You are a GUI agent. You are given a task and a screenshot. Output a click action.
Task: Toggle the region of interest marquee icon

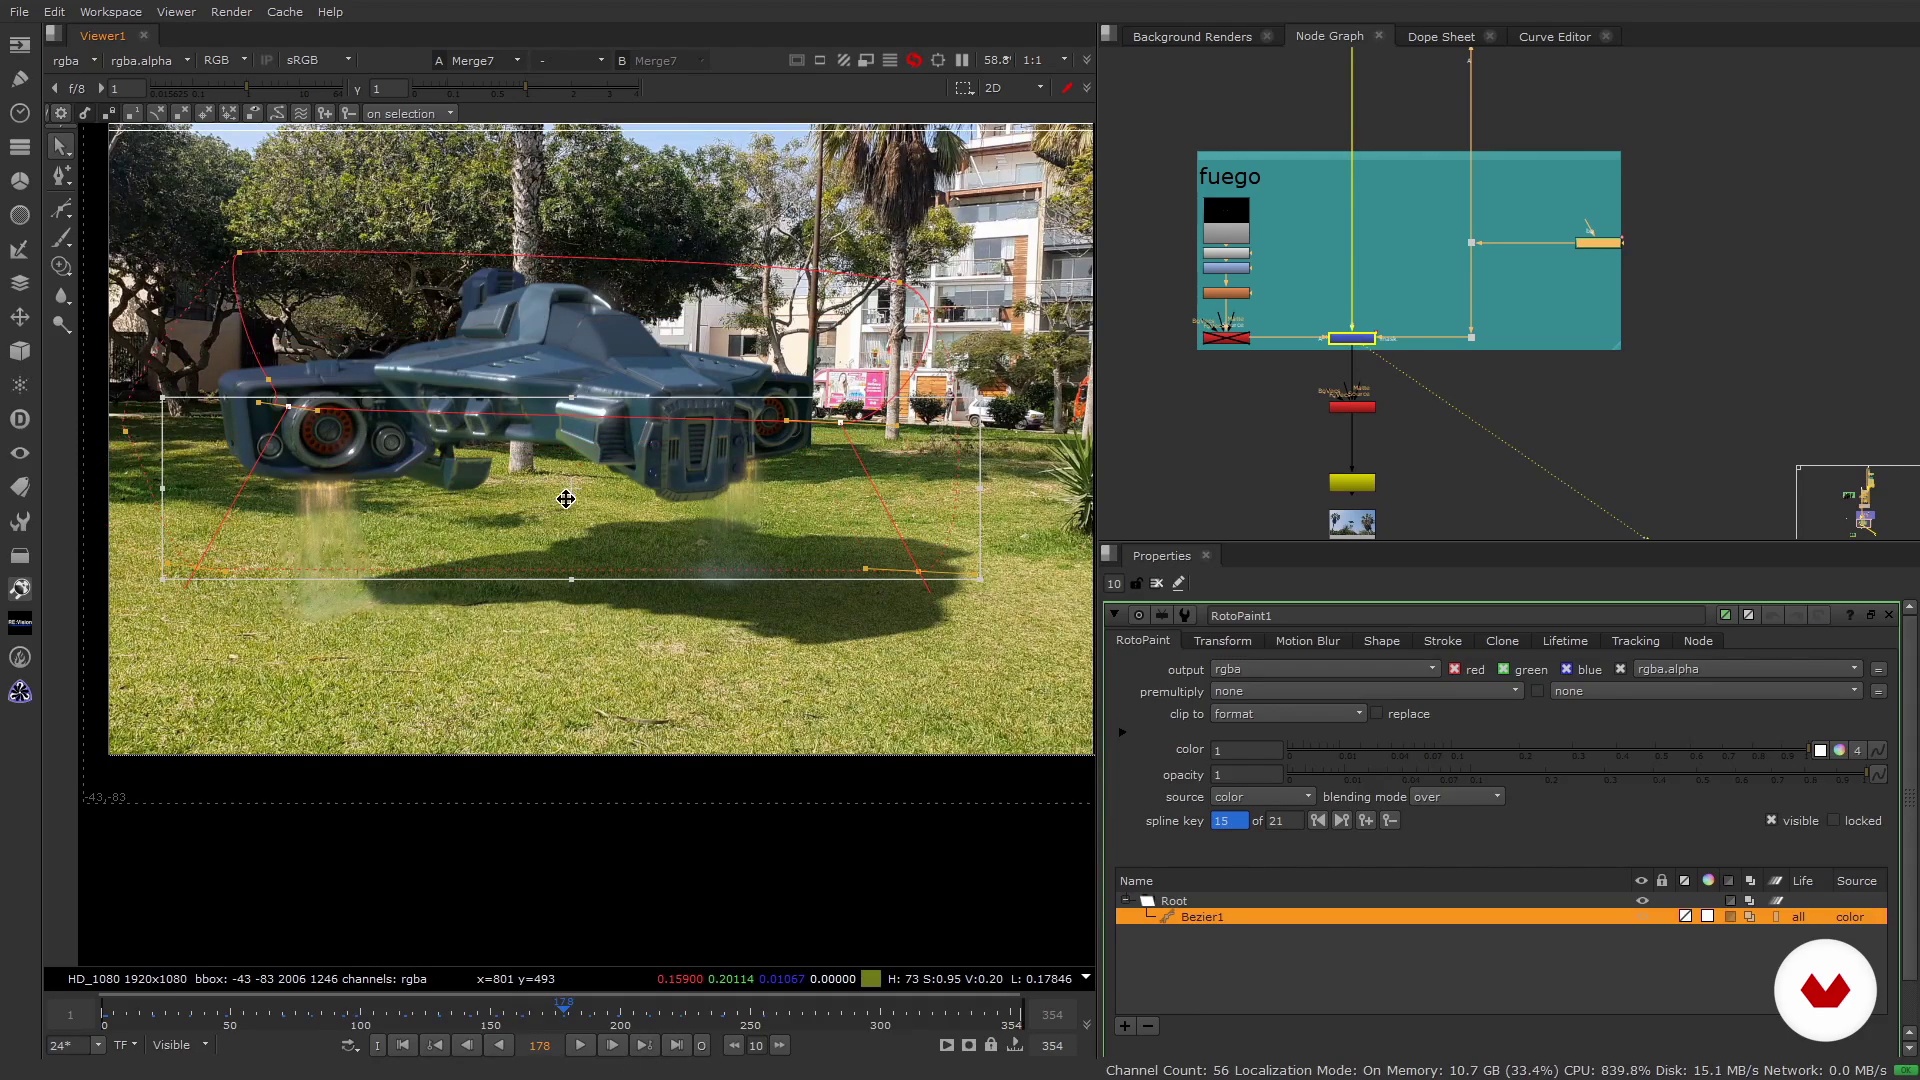[964, 88]
